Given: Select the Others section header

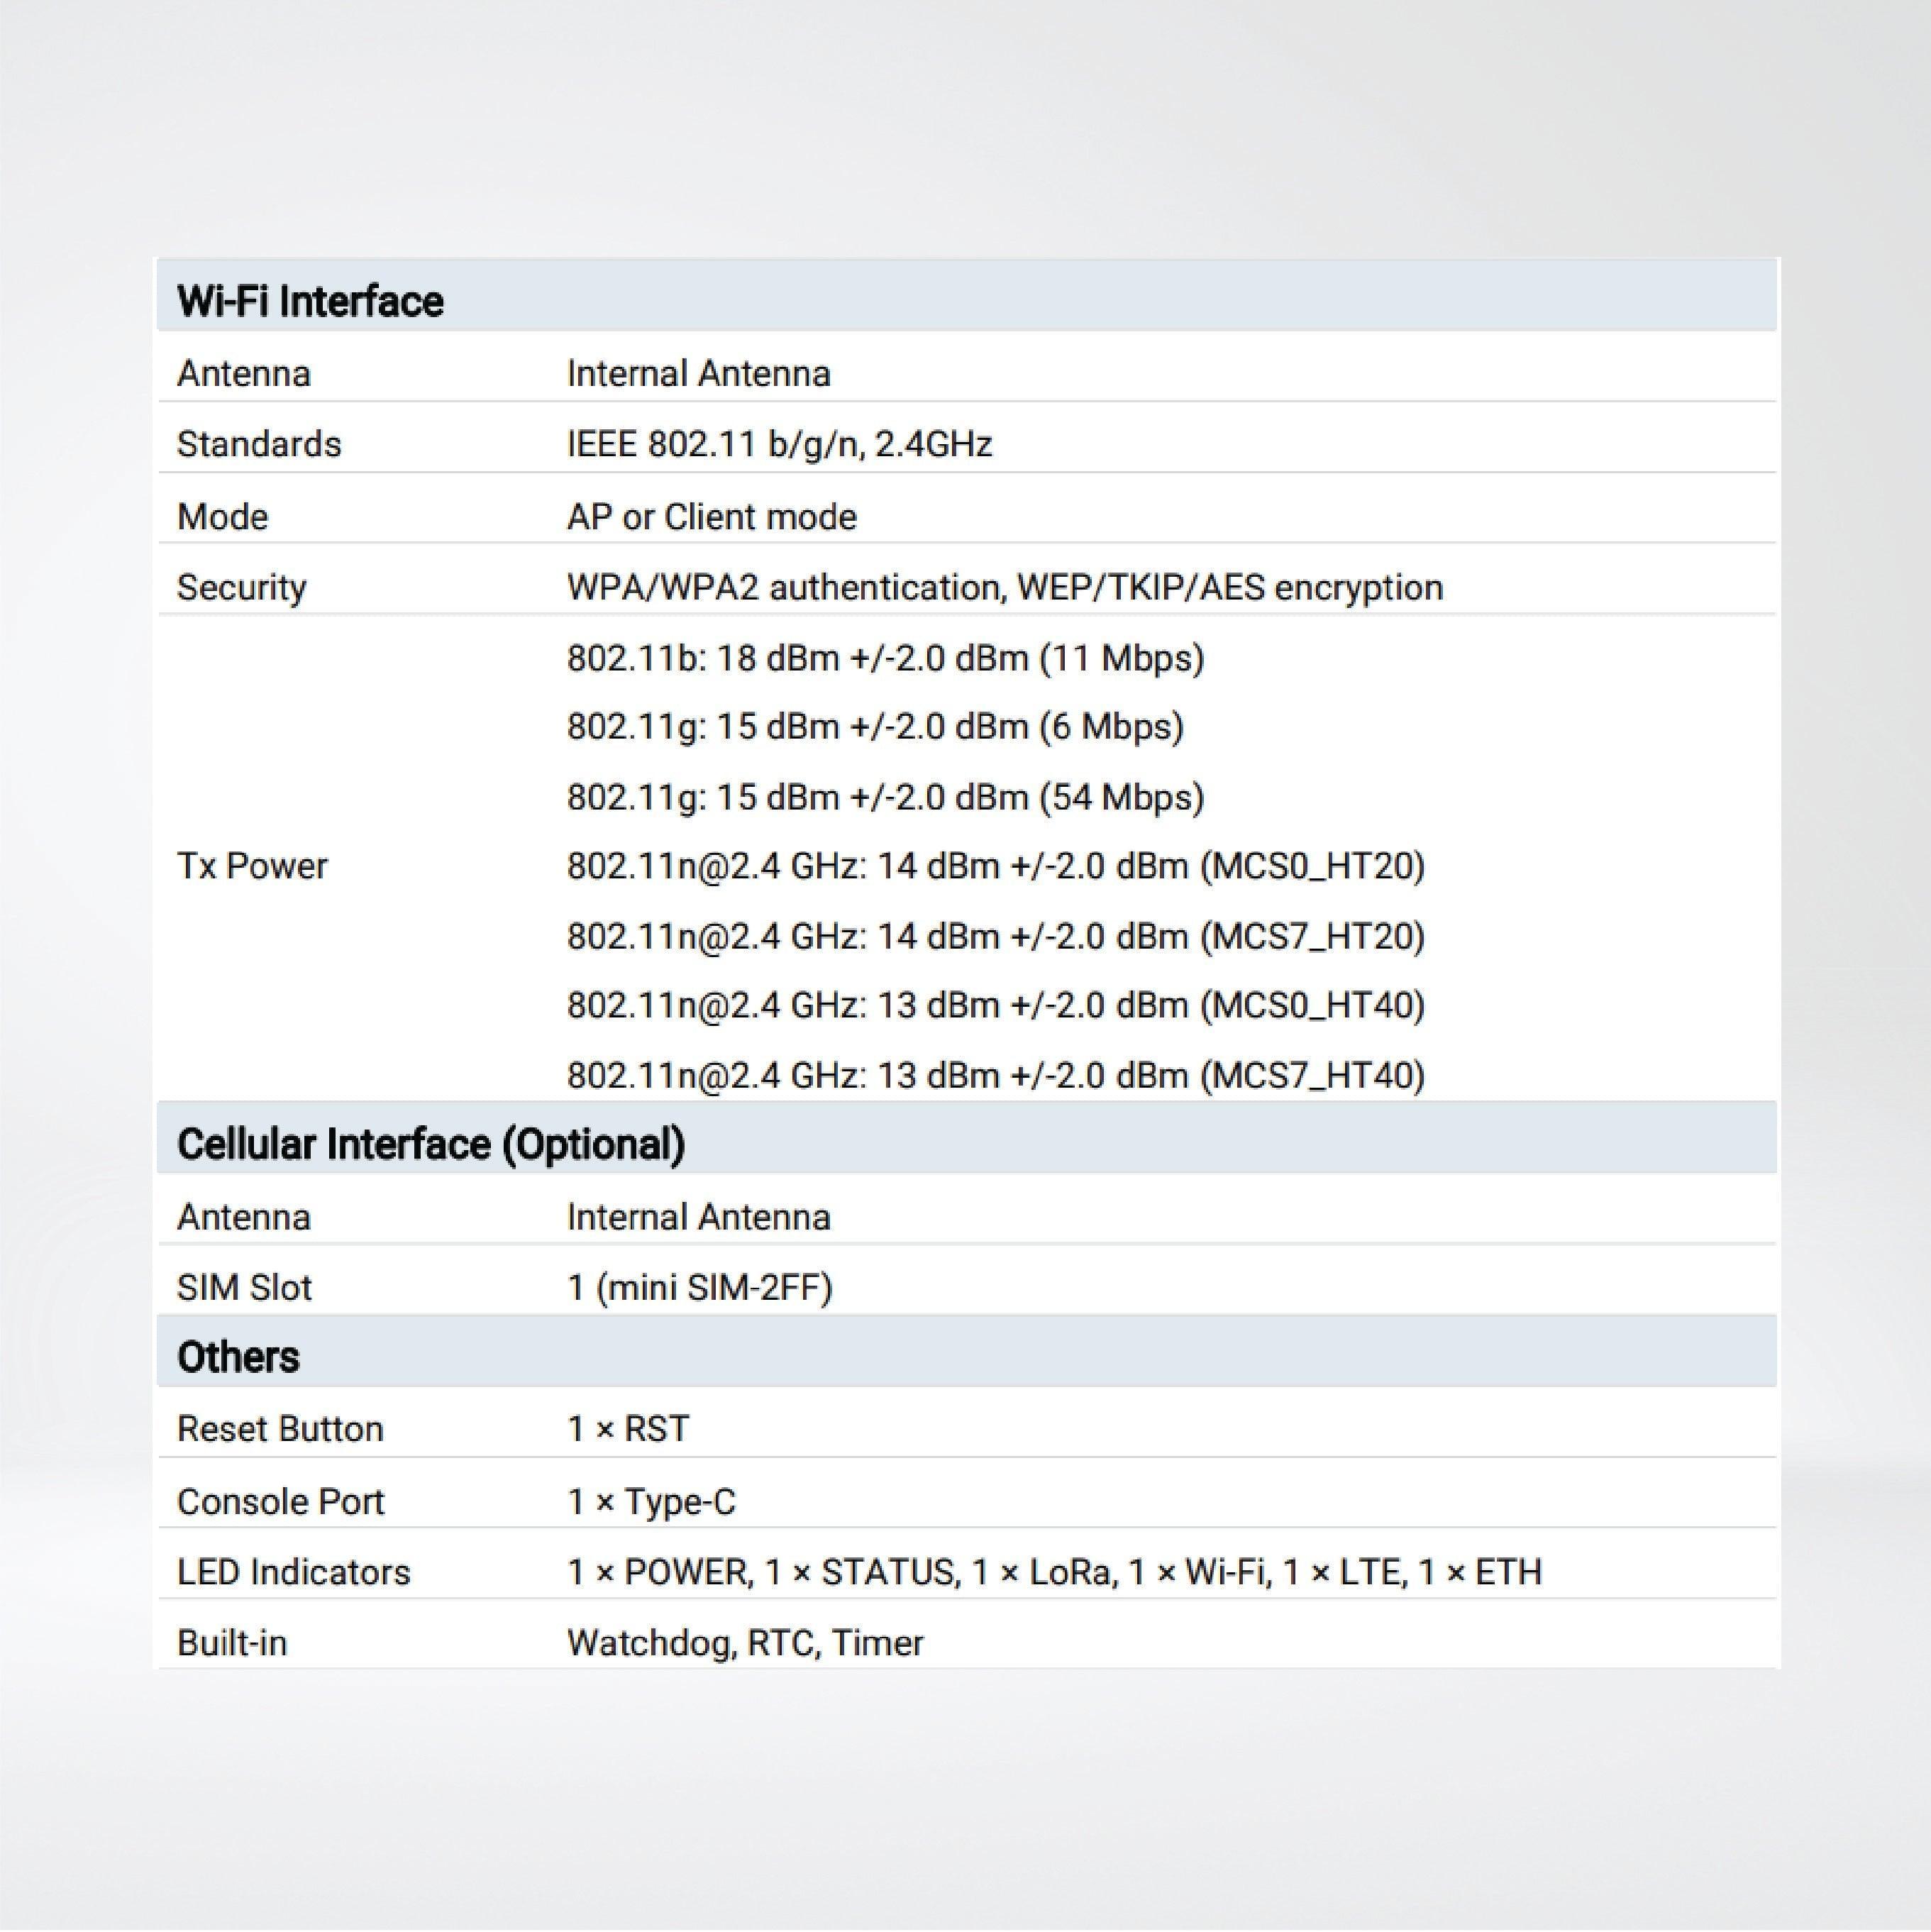Looking at the screenshot, I should coord(236,1356).
